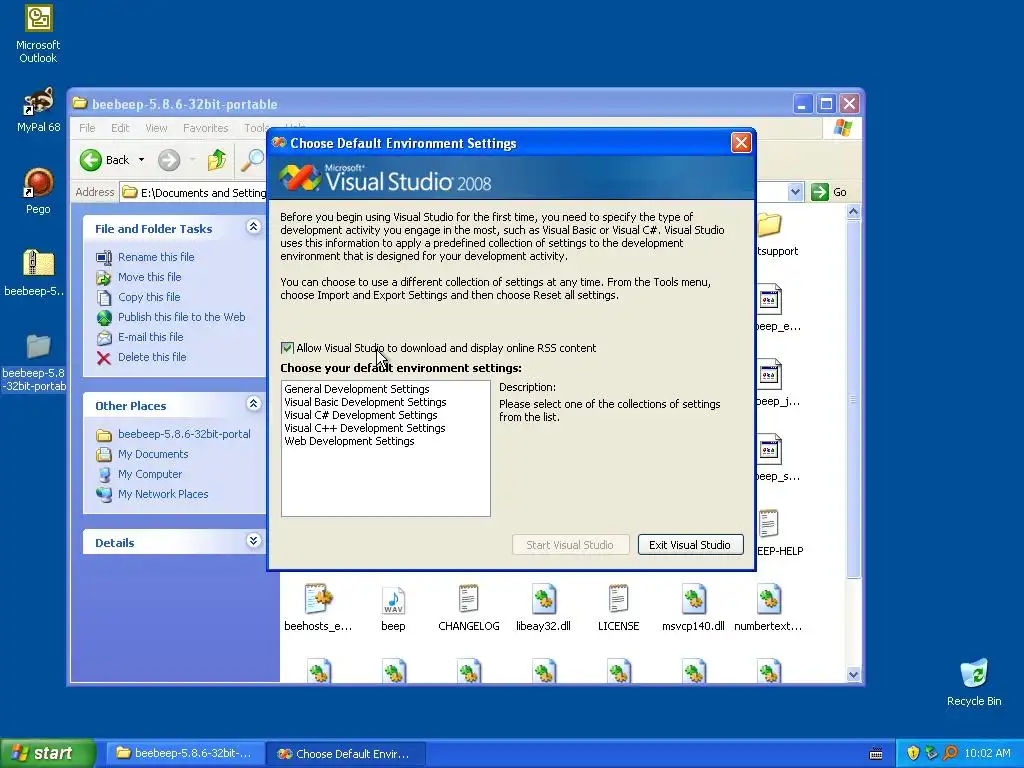Viewport: 1024px width, 768px height.
Task: Click the keyboard icon near the tray
Action: point(876,754)
